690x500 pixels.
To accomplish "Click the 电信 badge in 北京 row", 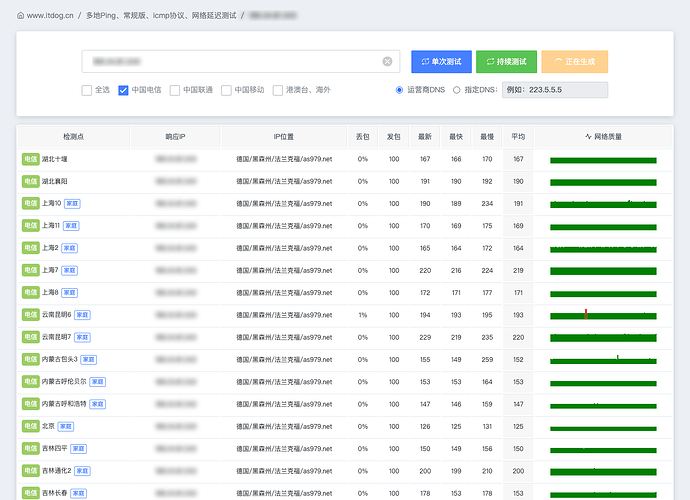I will [31, 426].
